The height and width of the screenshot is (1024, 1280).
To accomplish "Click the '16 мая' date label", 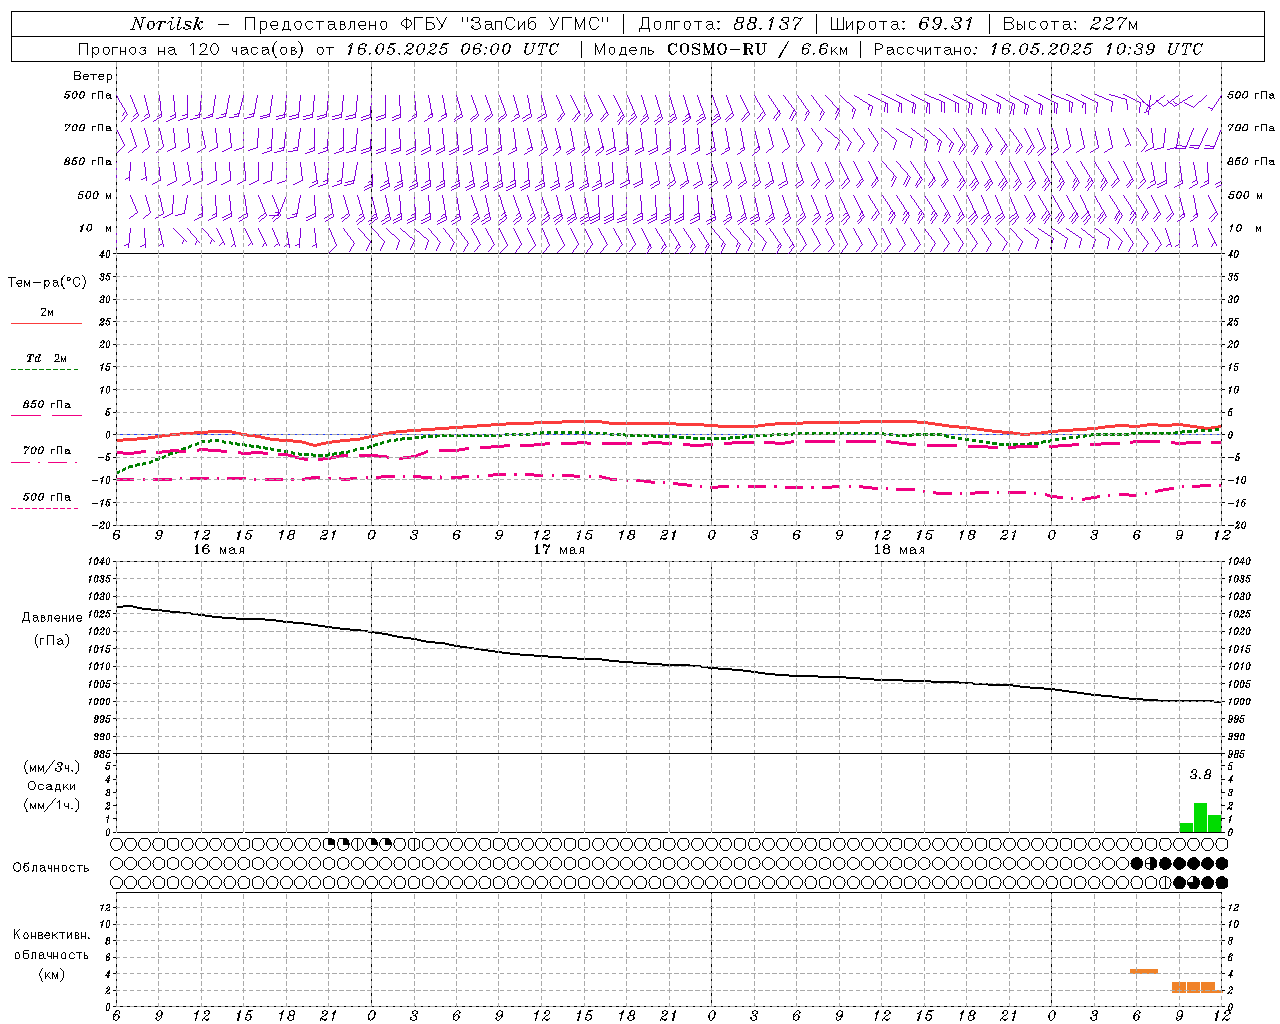I will coord(219,549).
